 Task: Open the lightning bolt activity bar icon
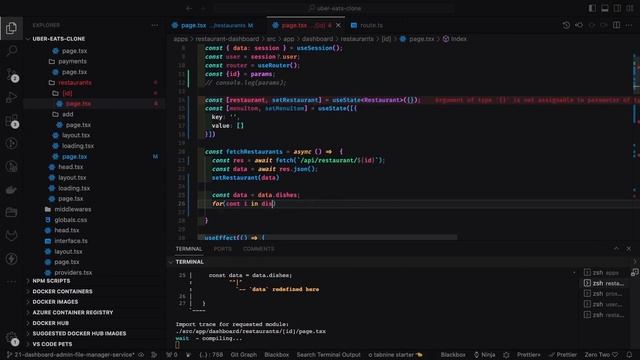11,258
